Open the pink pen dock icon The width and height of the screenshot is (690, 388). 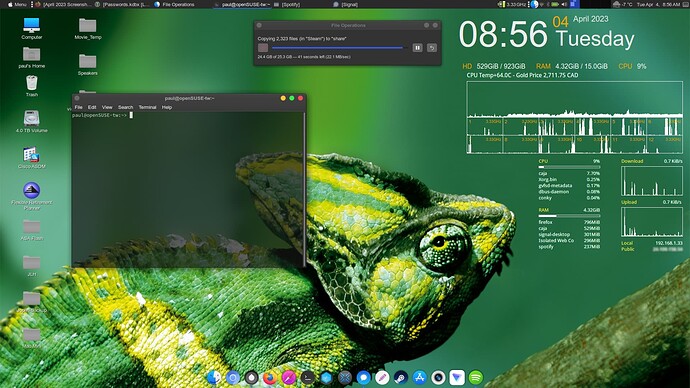[289, 377]
